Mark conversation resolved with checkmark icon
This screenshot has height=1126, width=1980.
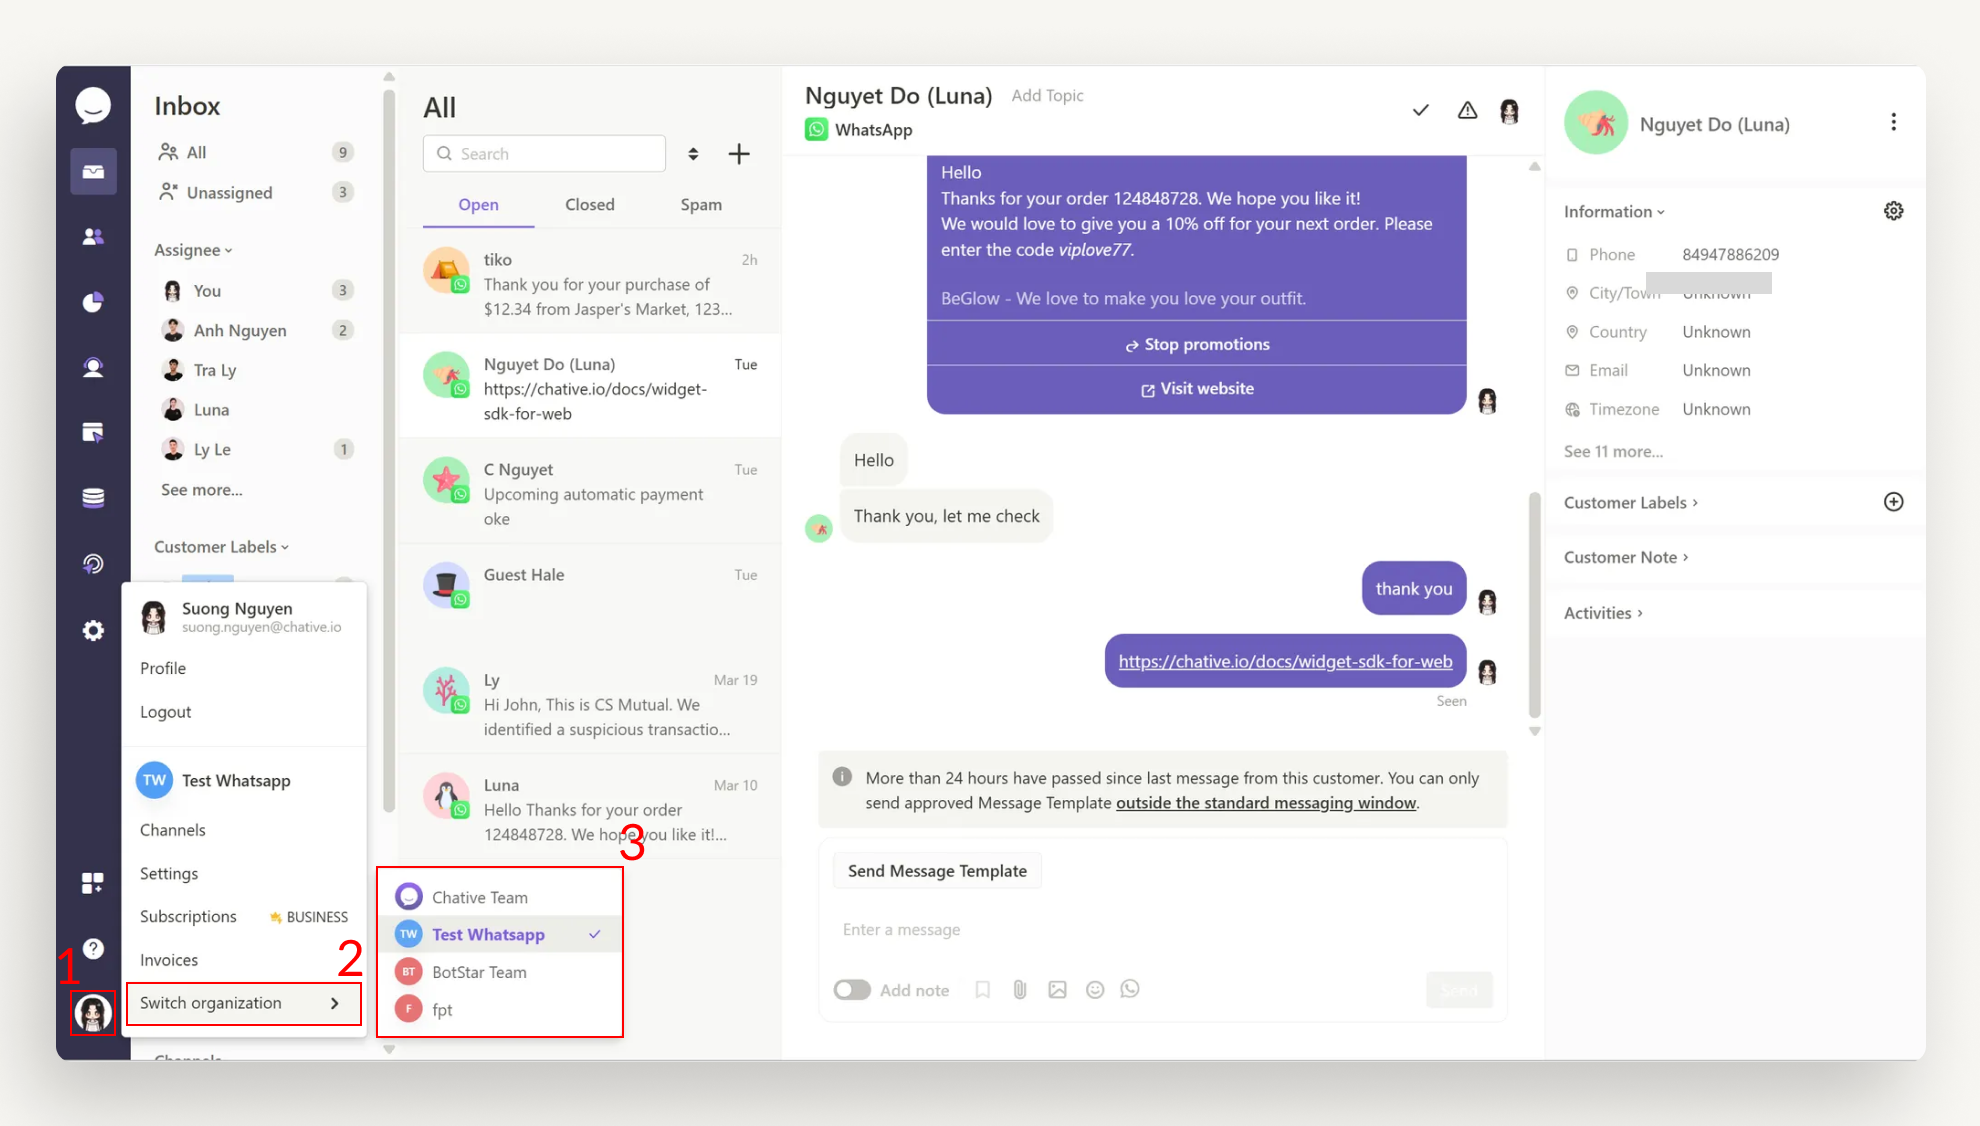click(x=1420, y=110)
